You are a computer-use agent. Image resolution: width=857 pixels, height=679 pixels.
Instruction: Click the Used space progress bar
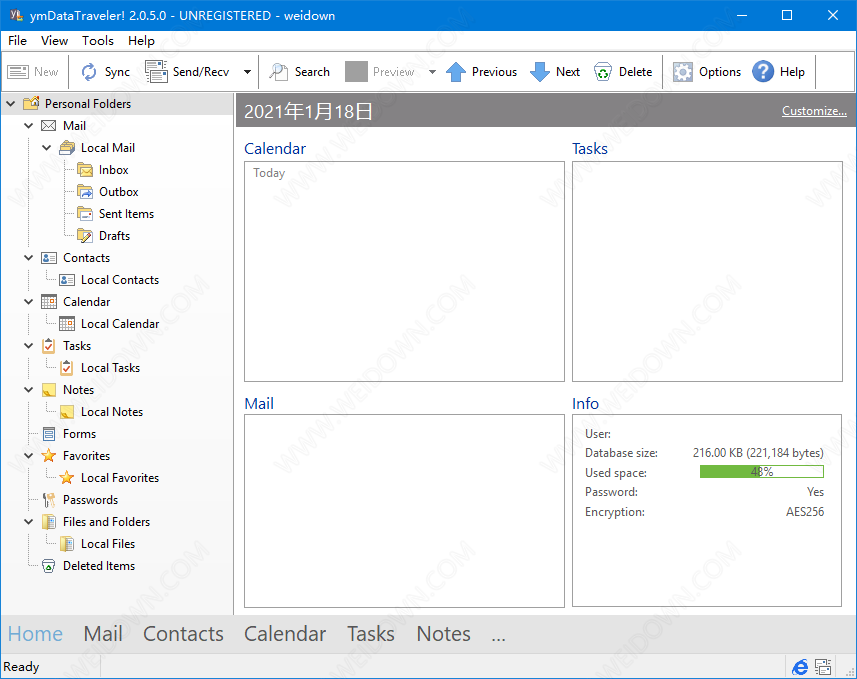click(761, 472)
